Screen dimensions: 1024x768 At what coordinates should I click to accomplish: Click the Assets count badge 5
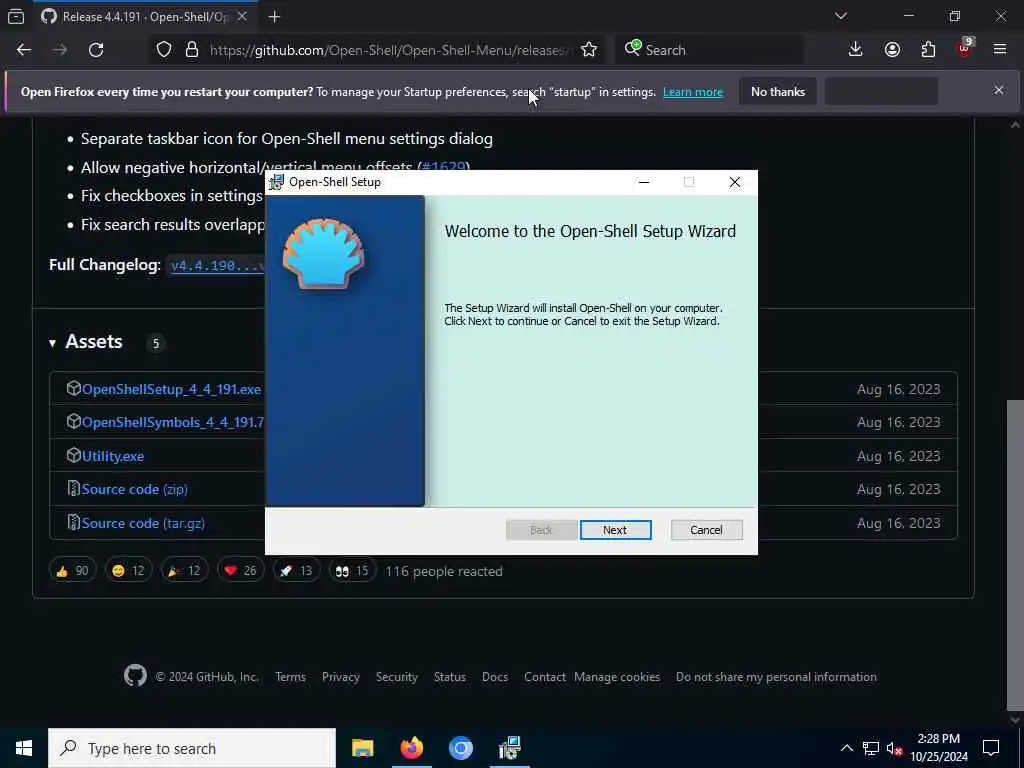coord(155,344)
